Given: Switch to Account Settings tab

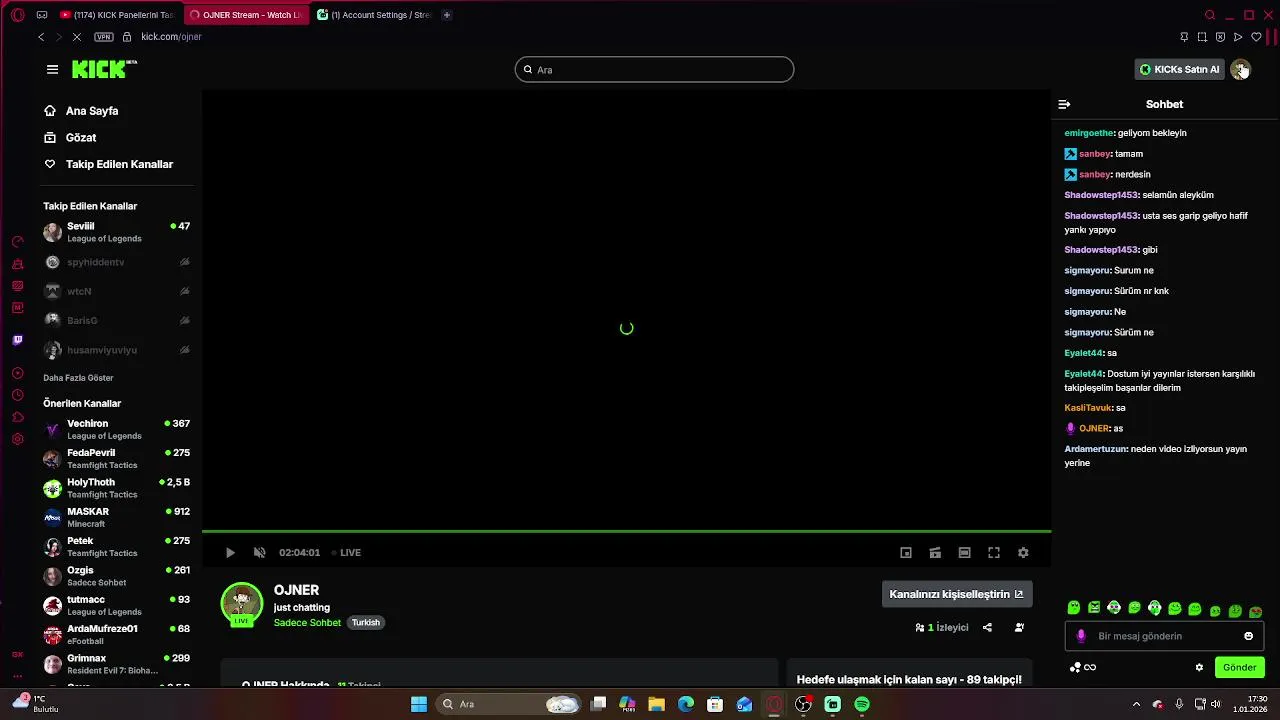Looking at the screenshot, I should [x=375, y=15].
